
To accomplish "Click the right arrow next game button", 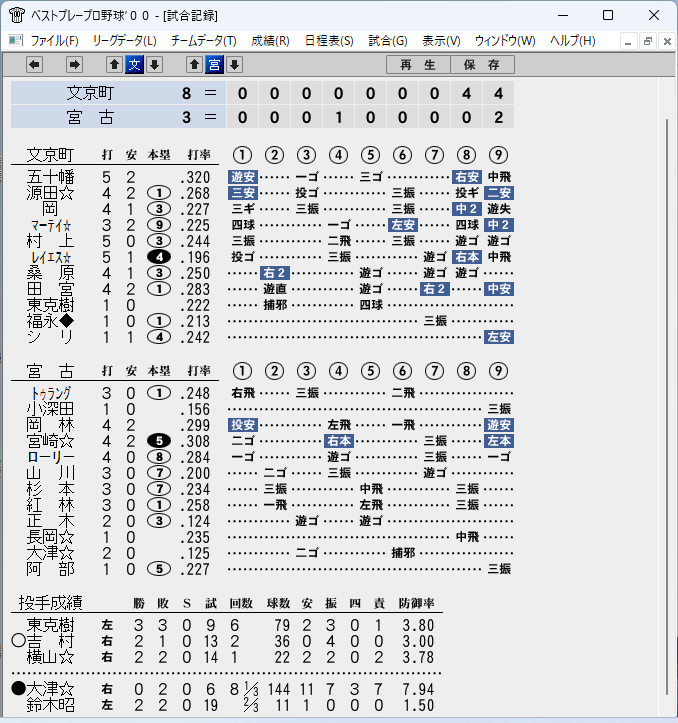I will [74, 65].
